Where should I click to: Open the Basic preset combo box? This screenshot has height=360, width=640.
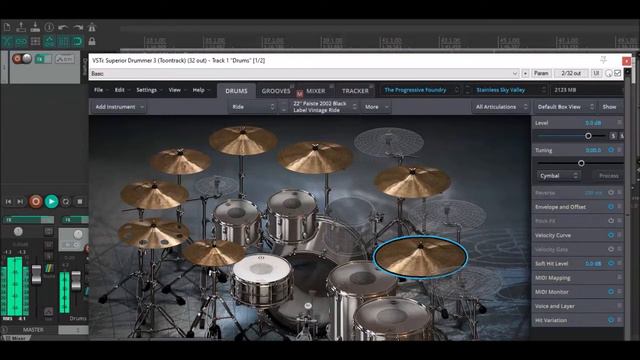(304, 73)
